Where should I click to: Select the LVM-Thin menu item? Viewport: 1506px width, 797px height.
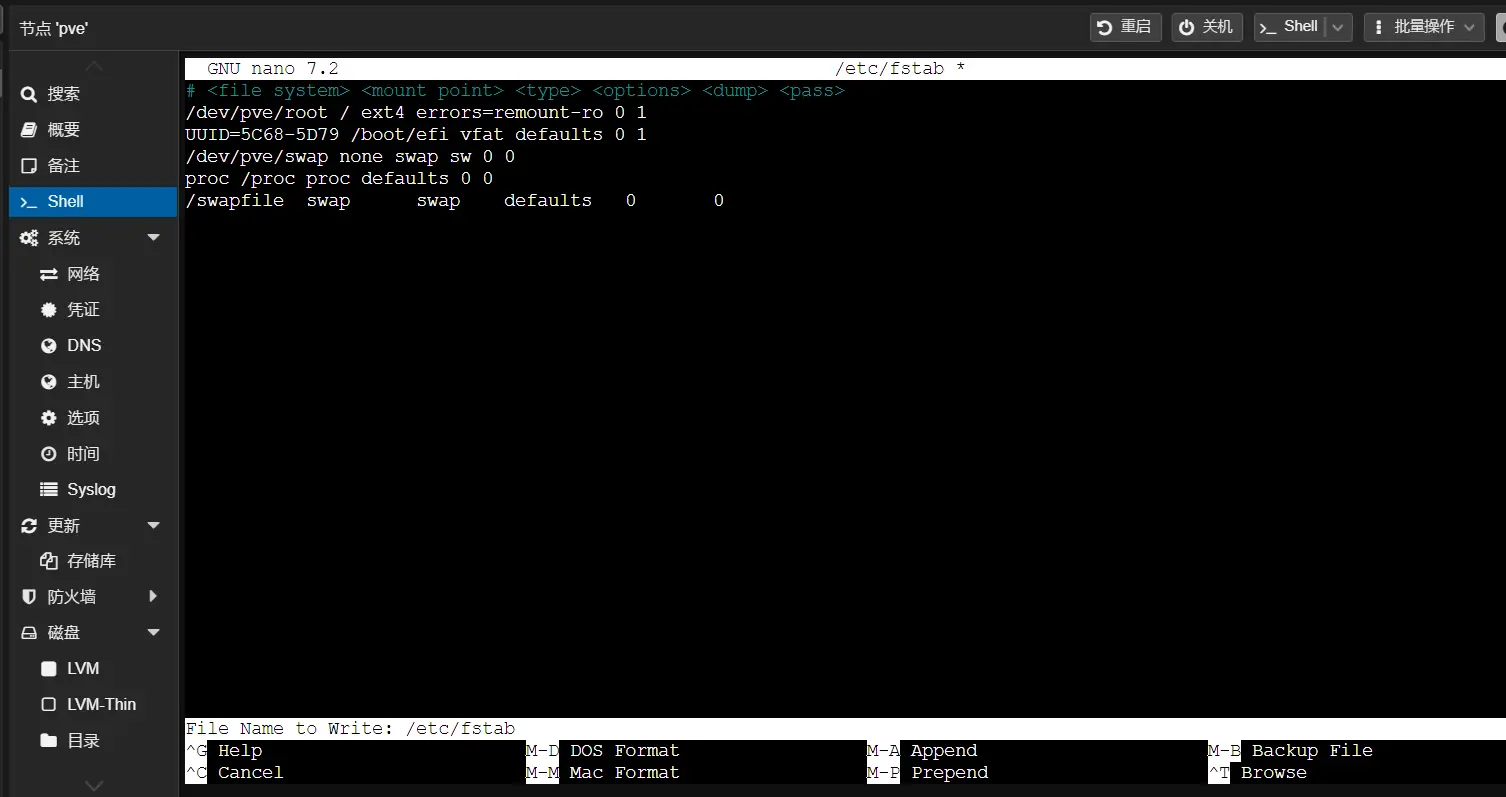[x=101, y=705]
